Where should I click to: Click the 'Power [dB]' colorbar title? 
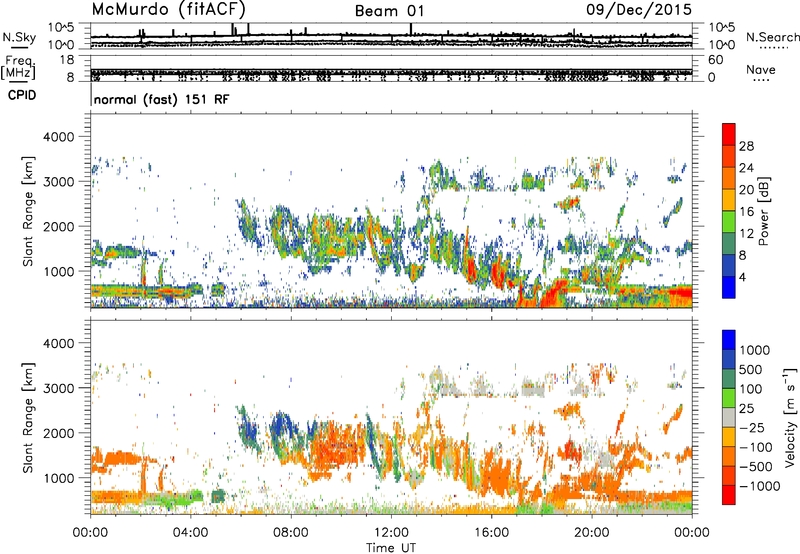tap(764, 211)
